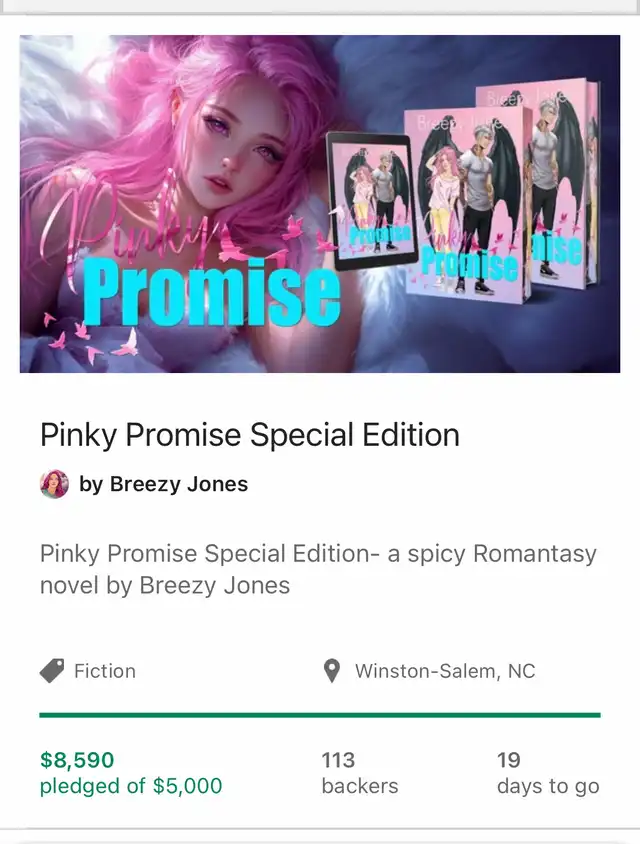Open Breezy Jones creator avatar
Image resolution: width=640 pixels, height=844 pixels.
[54, 484]
